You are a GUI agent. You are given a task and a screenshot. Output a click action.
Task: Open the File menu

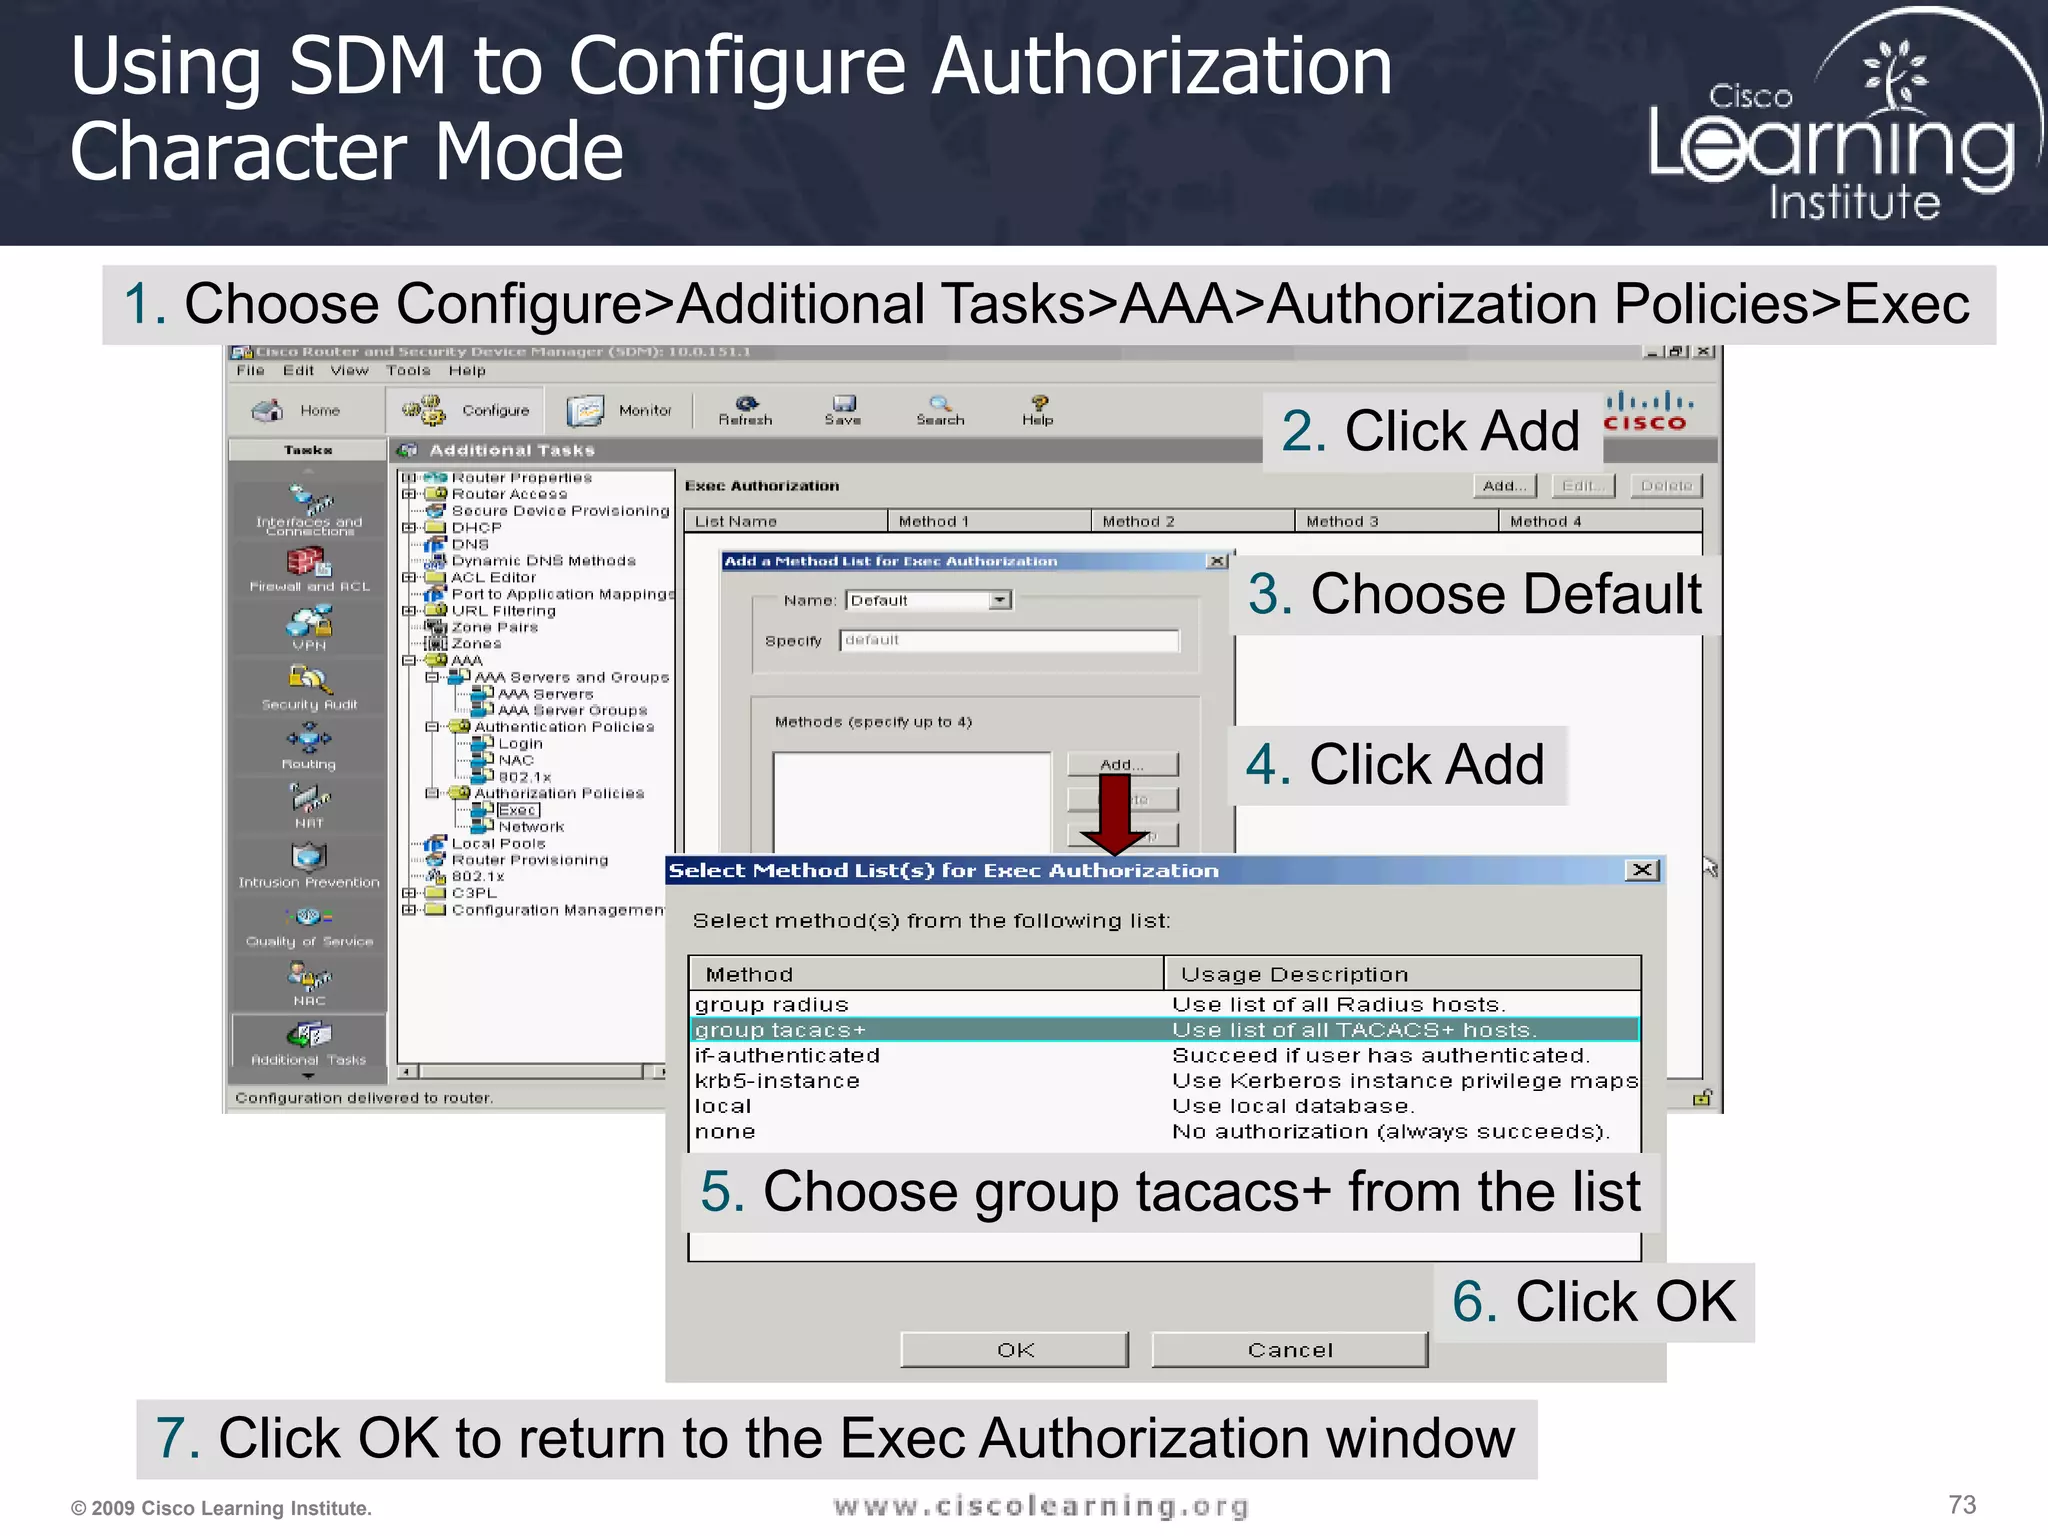tap(250, 371)
